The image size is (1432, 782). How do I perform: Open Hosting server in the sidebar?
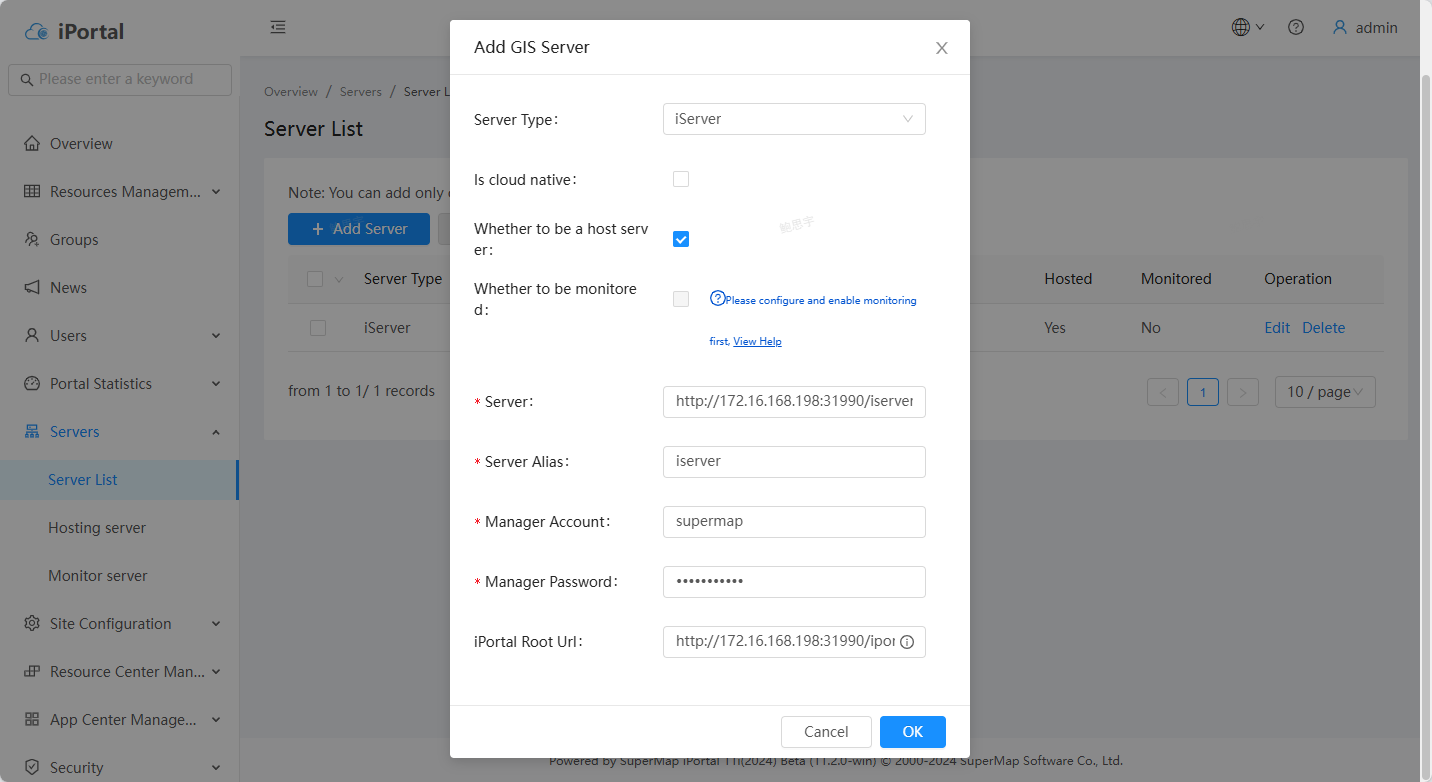click(x=119, y=528)
